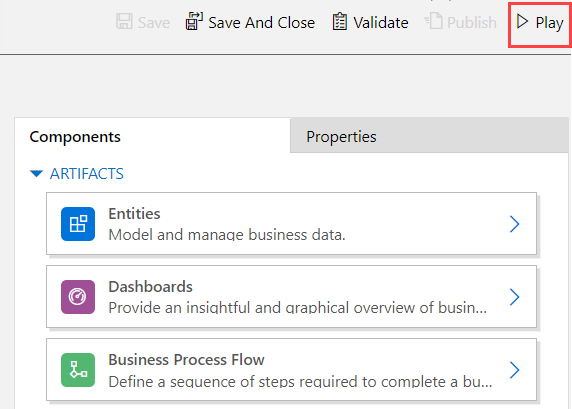The image size is (572, 409).
Task: Click the Validate clipboard icon
Action: (x=340, y=21)
